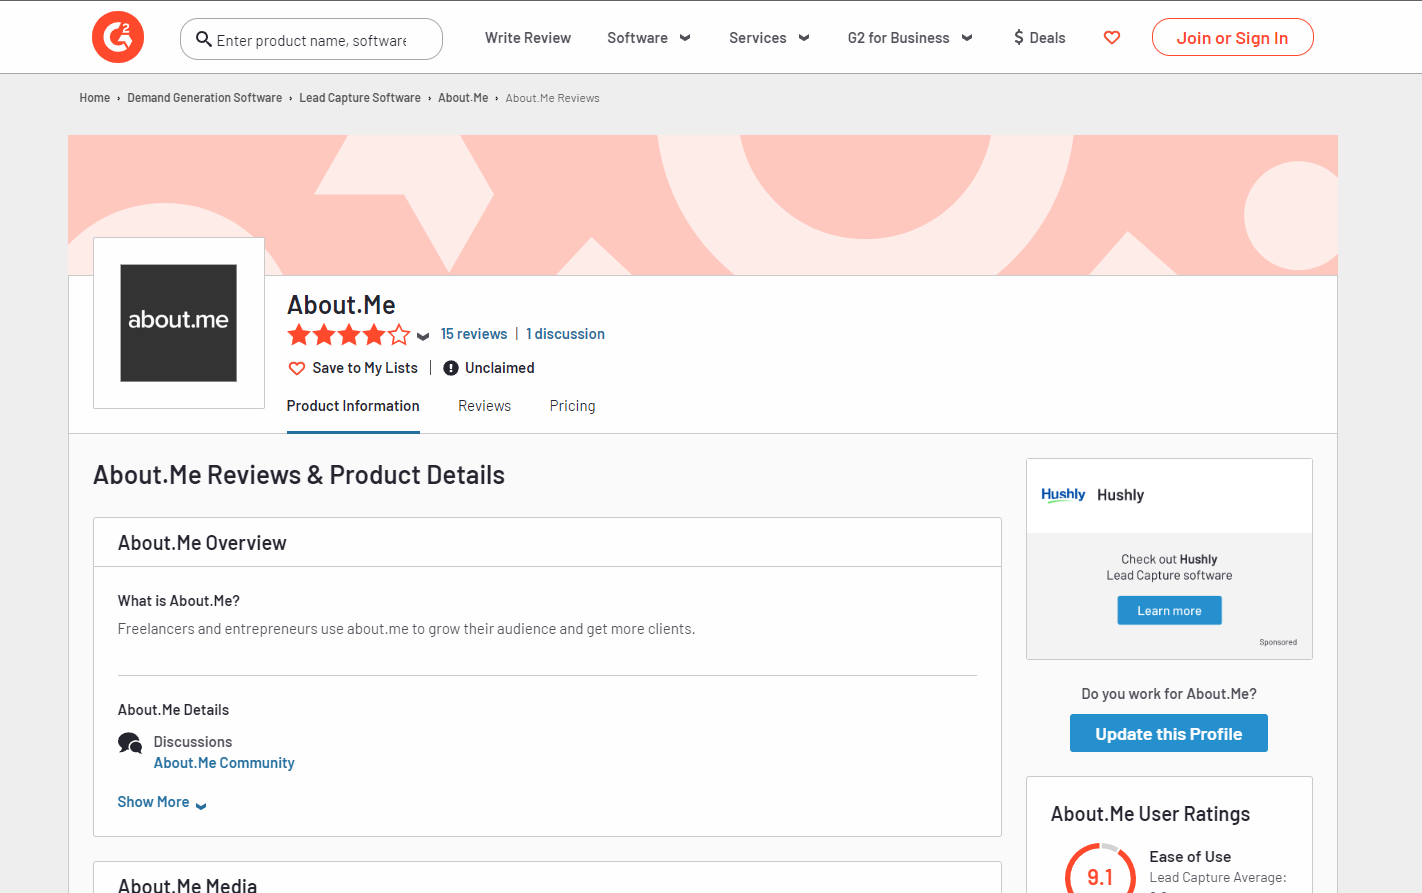Click the About.Me product title
Image resolution: width=1422 pixels, height=893 pixels.
pos(341,305)
